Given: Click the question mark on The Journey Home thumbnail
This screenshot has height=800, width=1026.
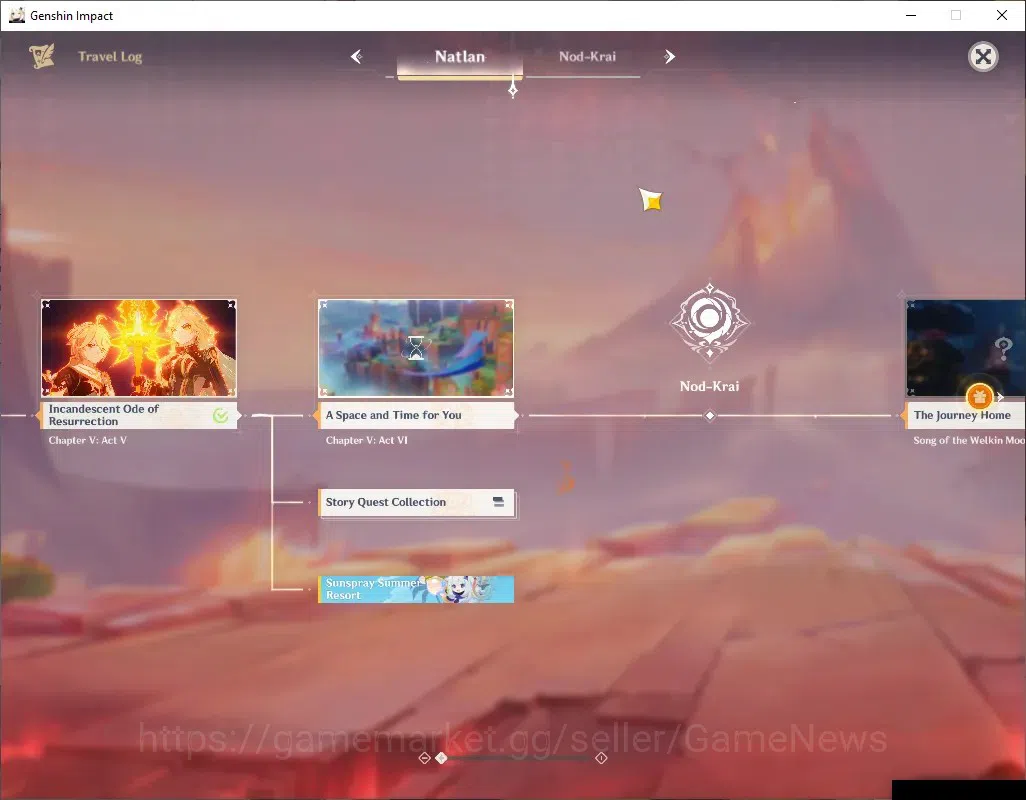Looking at the screenshot, I should [x=1003, y=348].
